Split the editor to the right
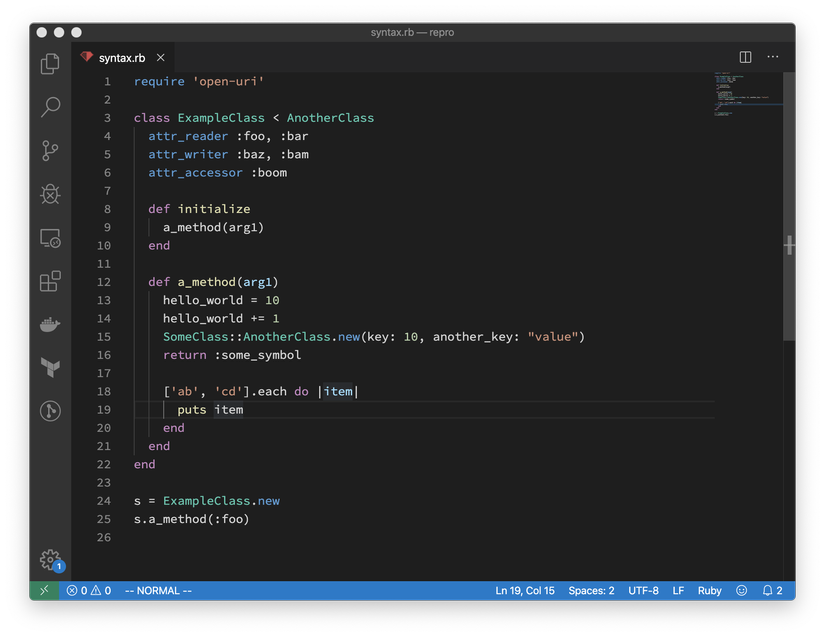The width and height of the screenshot is (825, 637). 745,58
